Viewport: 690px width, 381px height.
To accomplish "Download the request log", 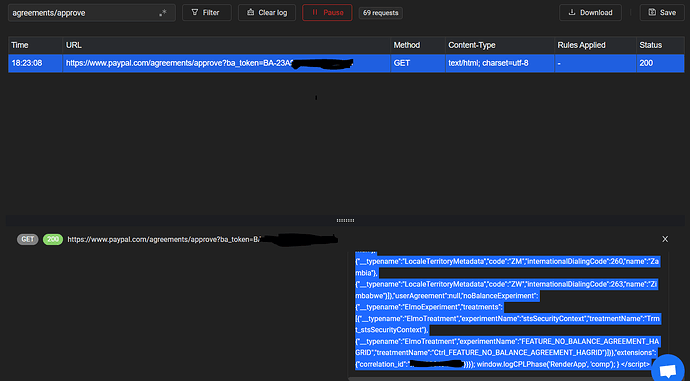I will [590, 13].
